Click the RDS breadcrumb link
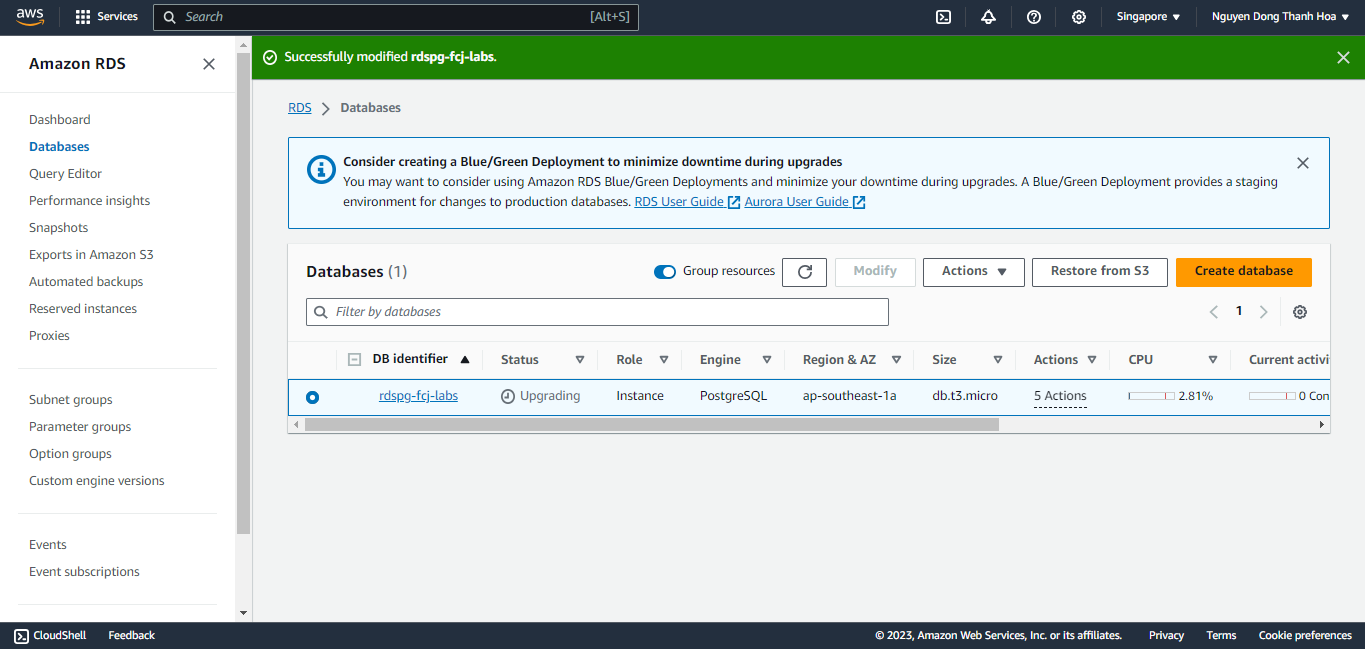The width and height of the screenshot is (1365, 649). (300, 108)
